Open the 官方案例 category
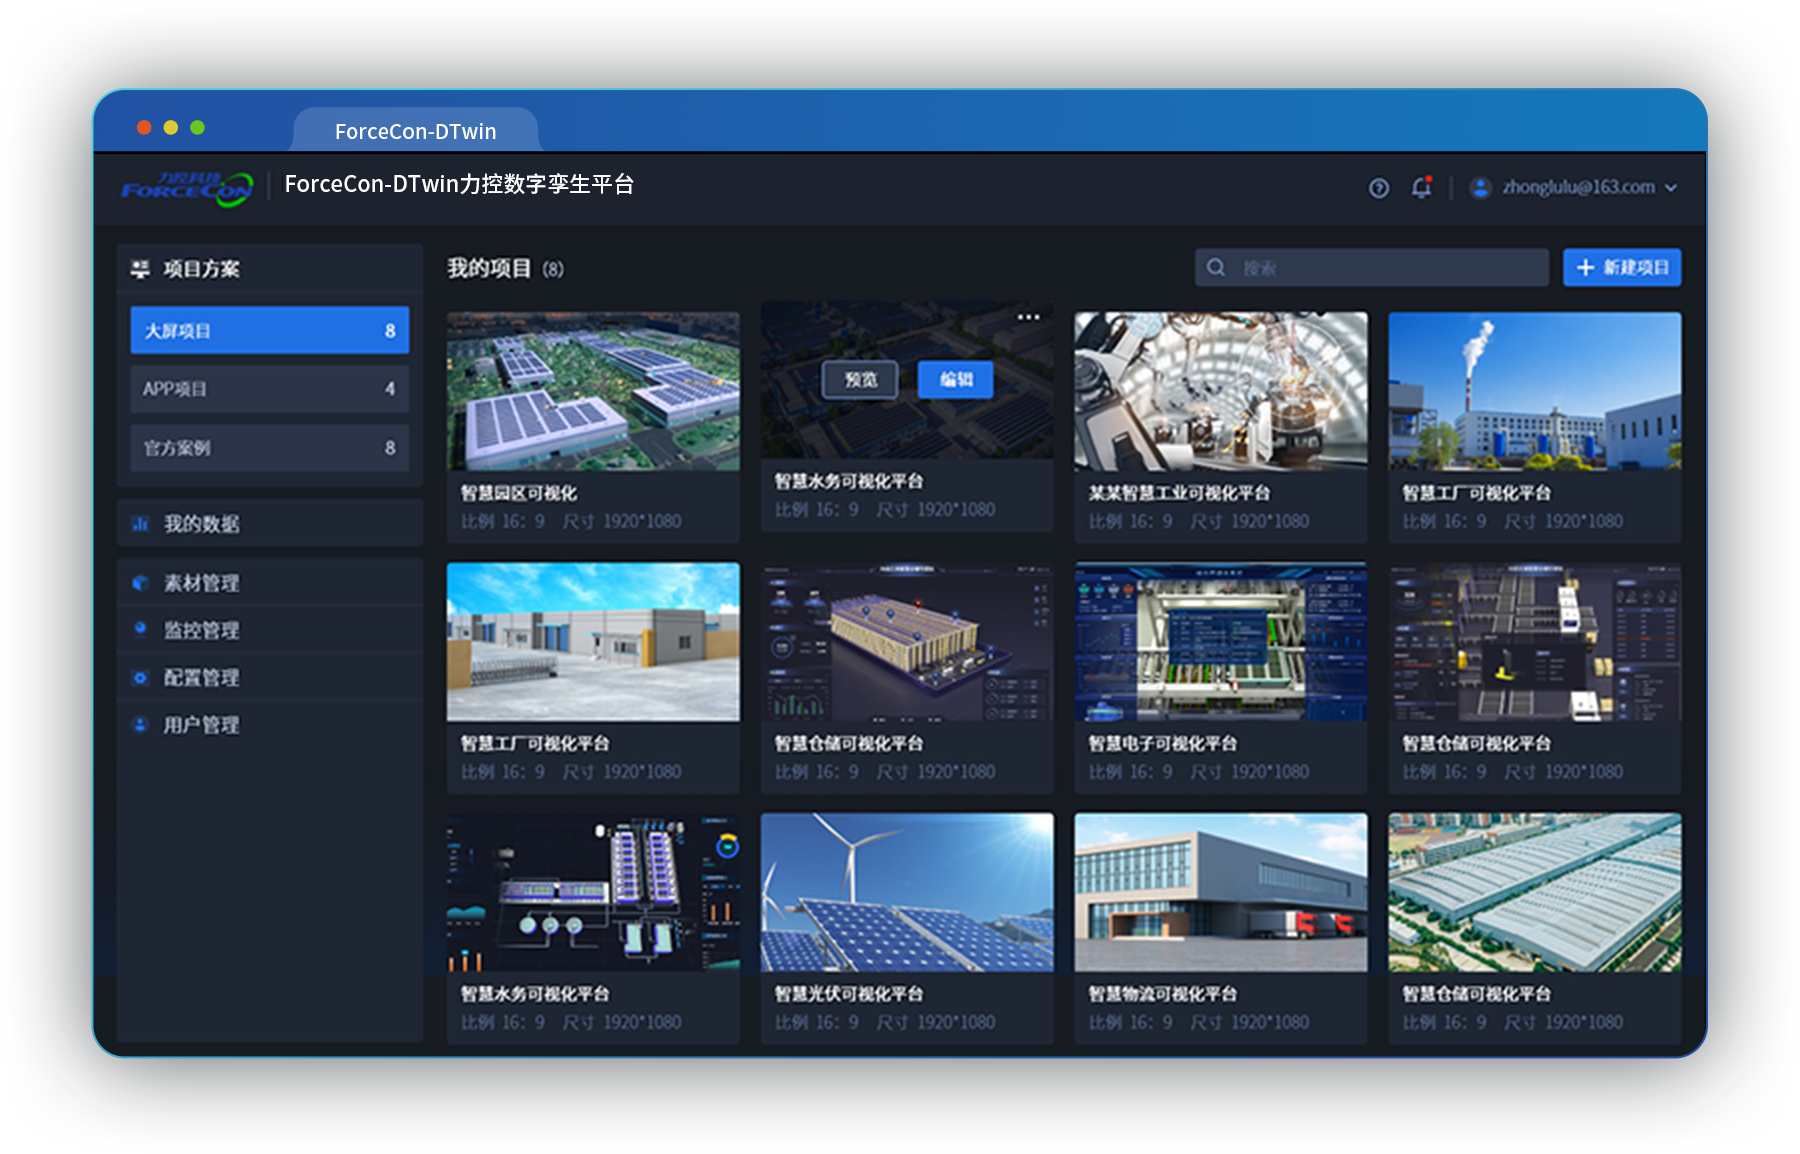Screen dimensions: 1800x1154 coord(269,448)
